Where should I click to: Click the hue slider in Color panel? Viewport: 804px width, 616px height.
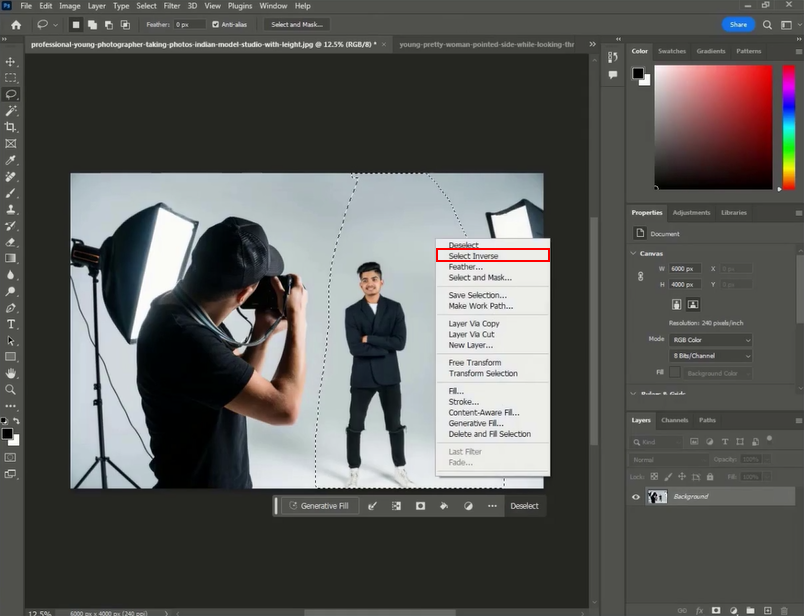click(x=788, y=127)
